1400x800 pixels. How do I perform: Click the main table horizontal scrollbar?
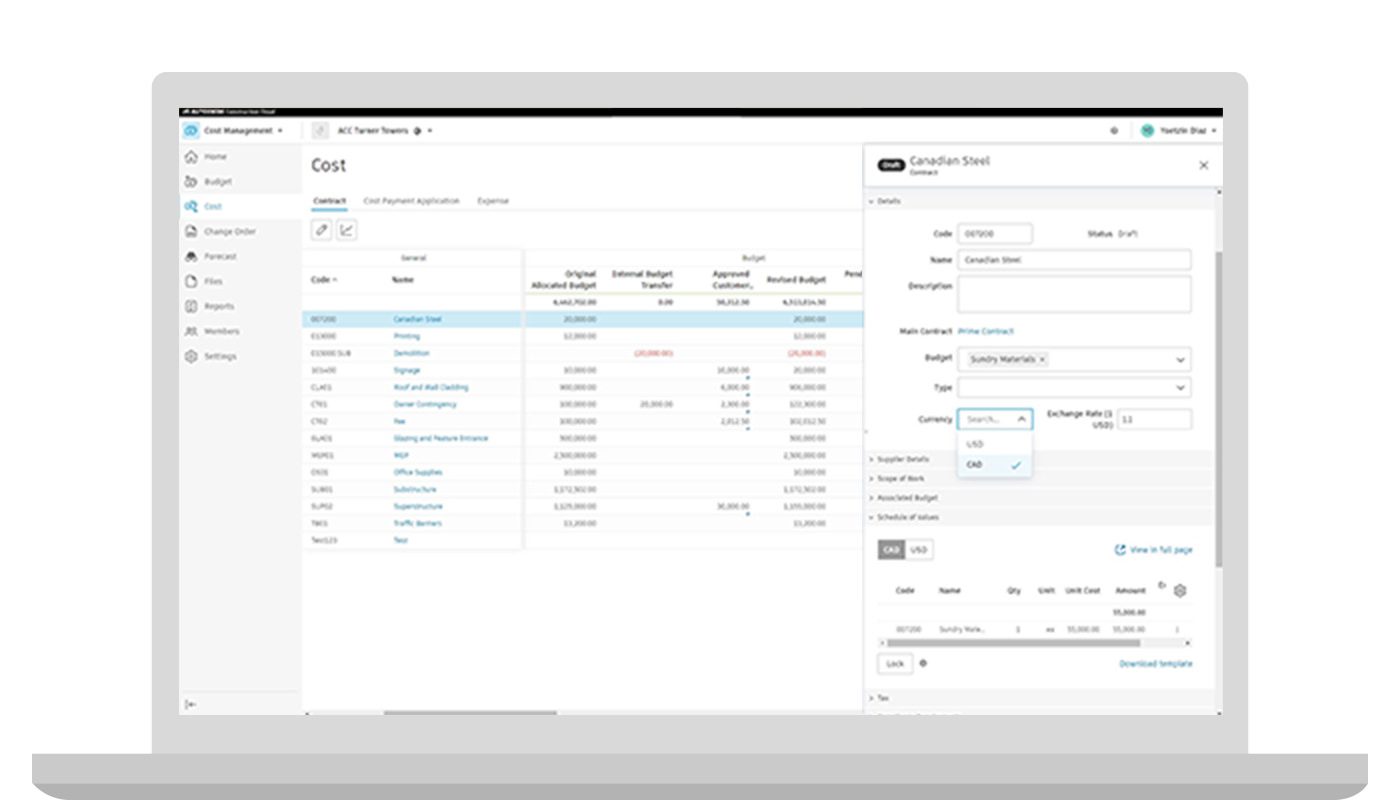point(470,713)
